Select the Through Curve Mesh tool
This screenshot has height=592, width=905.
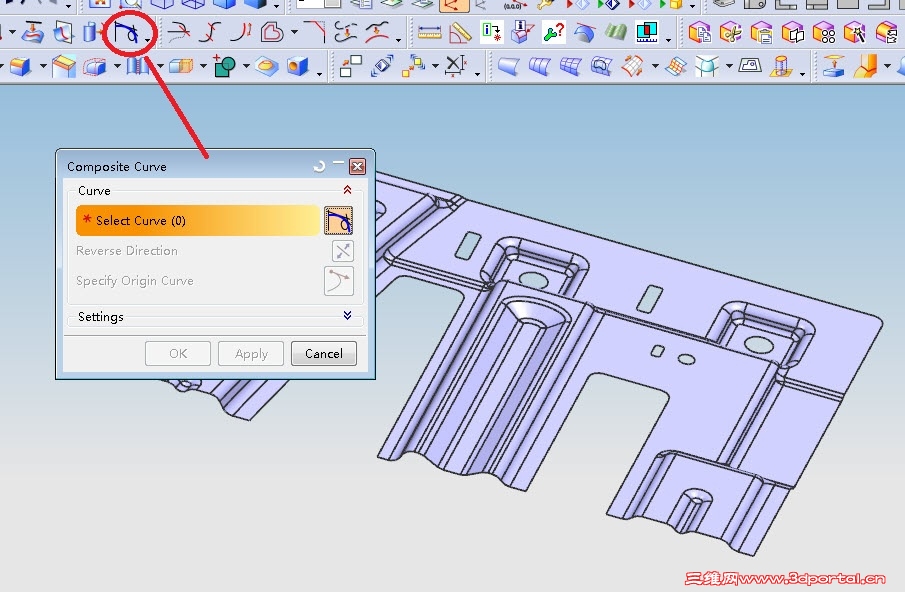[570, 66]
